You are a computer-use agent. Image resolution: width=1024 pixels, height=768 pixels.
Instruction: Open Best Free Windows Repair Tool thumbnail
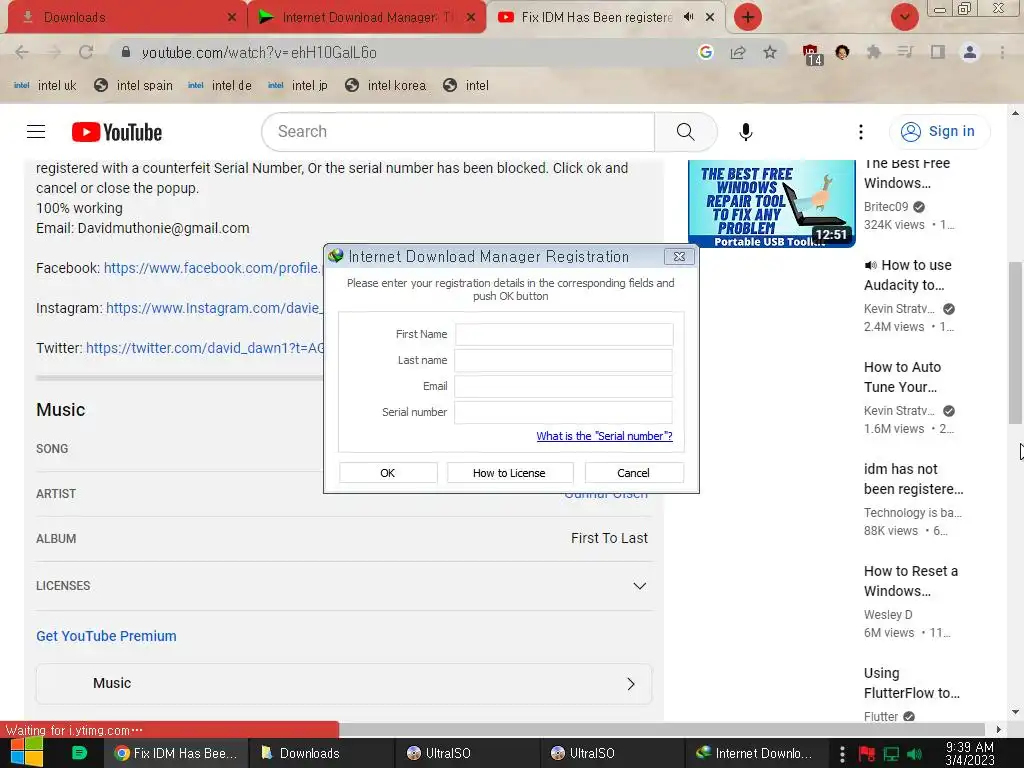click(771, 204)
